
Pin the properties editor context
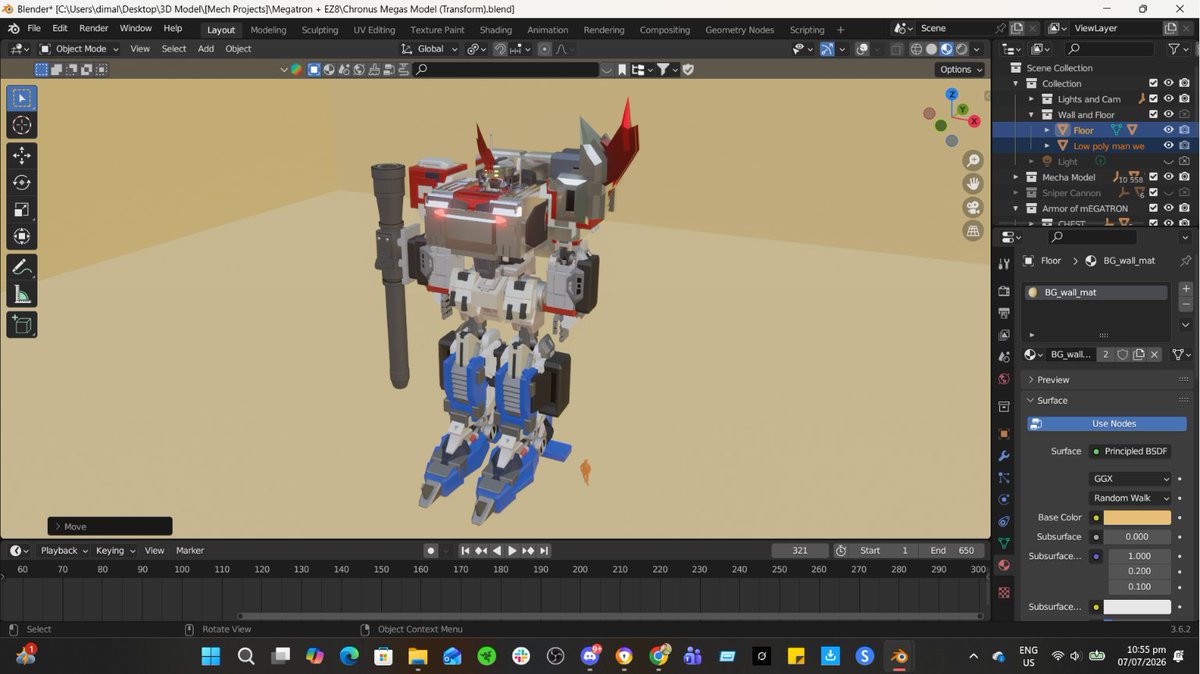[x=1185, y=260]
